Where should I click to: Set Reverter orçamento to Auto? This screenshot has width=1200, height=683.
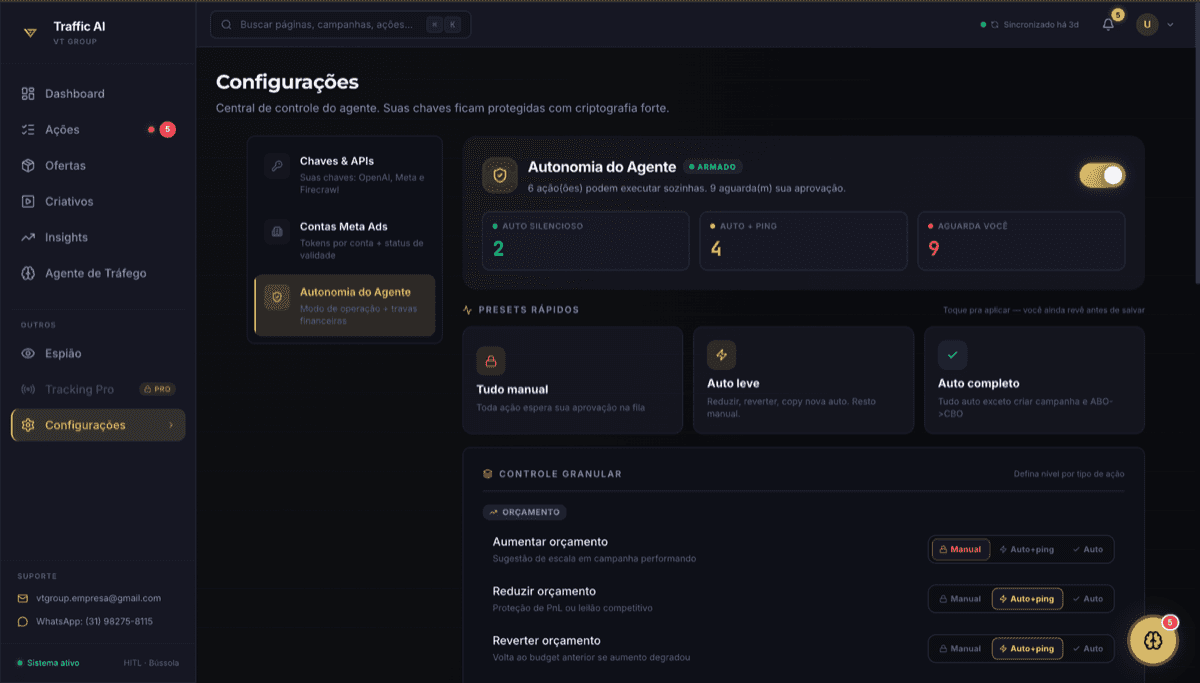pyautogui.click(x=1088, y=649)
